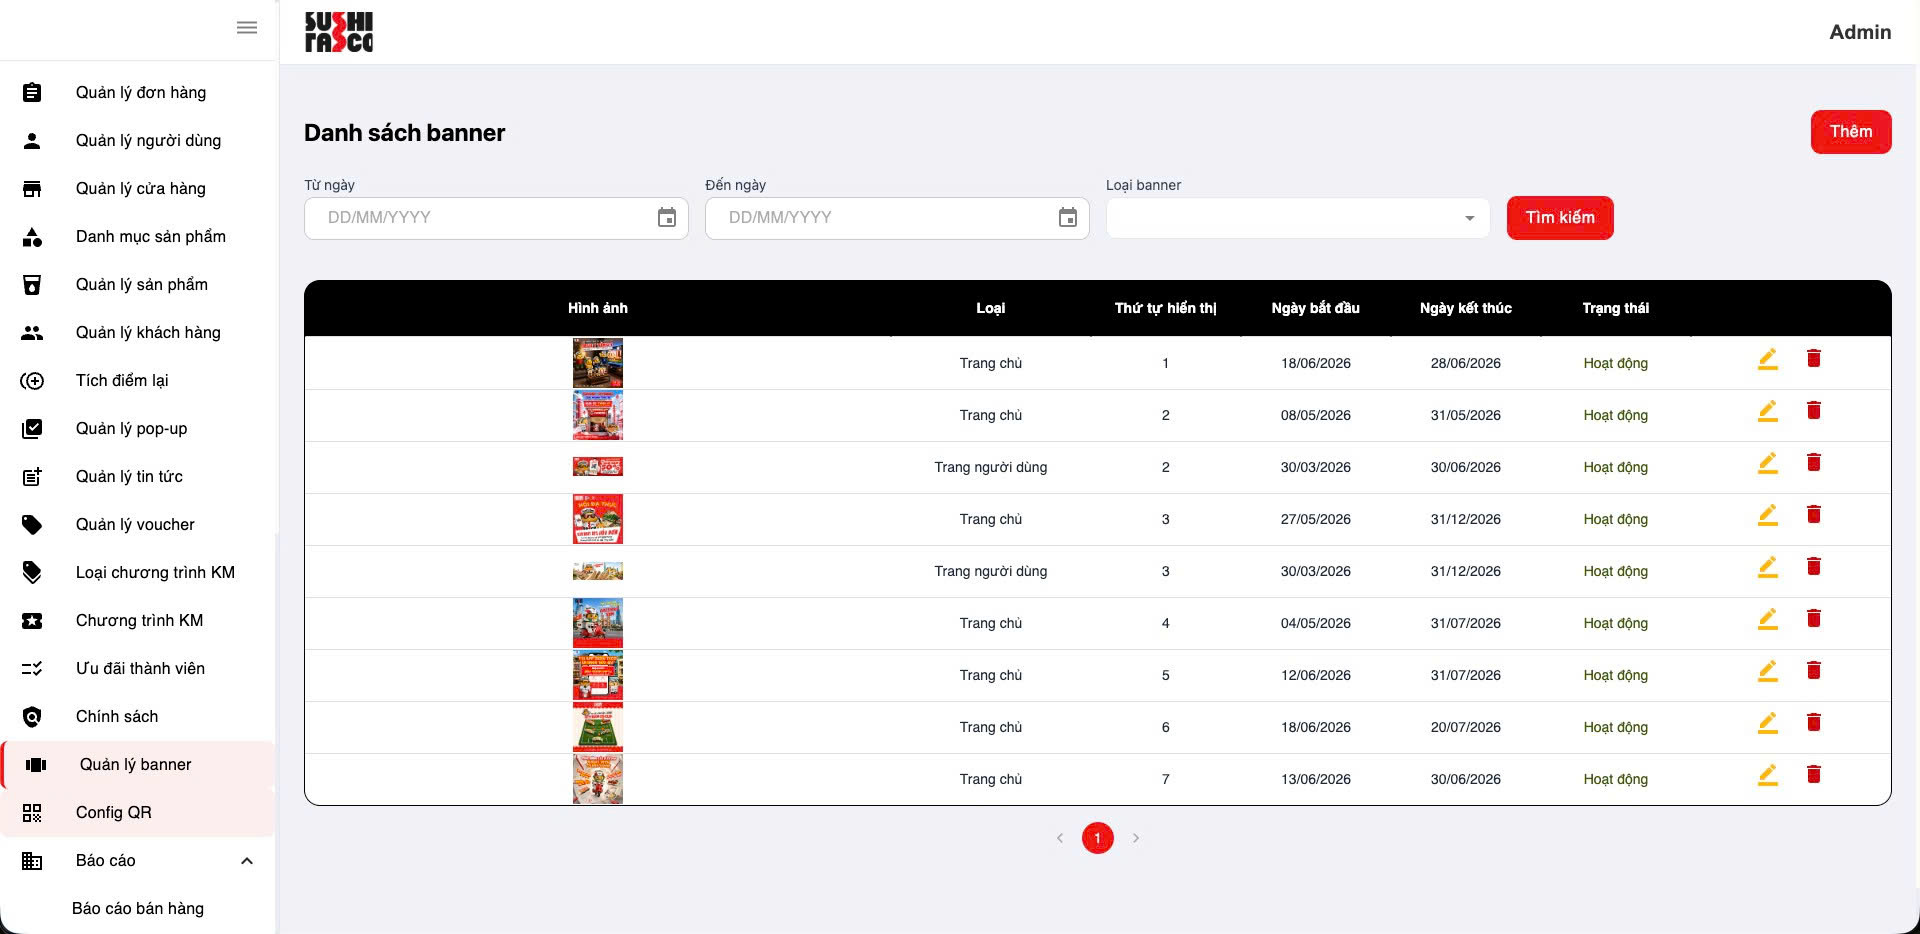
Task: Open Báo cáo bán hàng
Action: click(138, 908)
